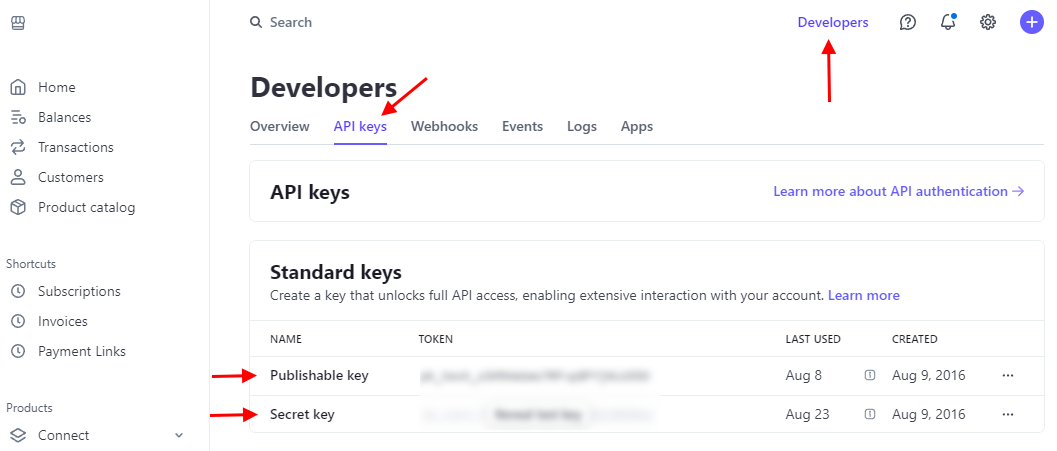
Task: Open Developers link in top bar
Action: coord(833,22)
